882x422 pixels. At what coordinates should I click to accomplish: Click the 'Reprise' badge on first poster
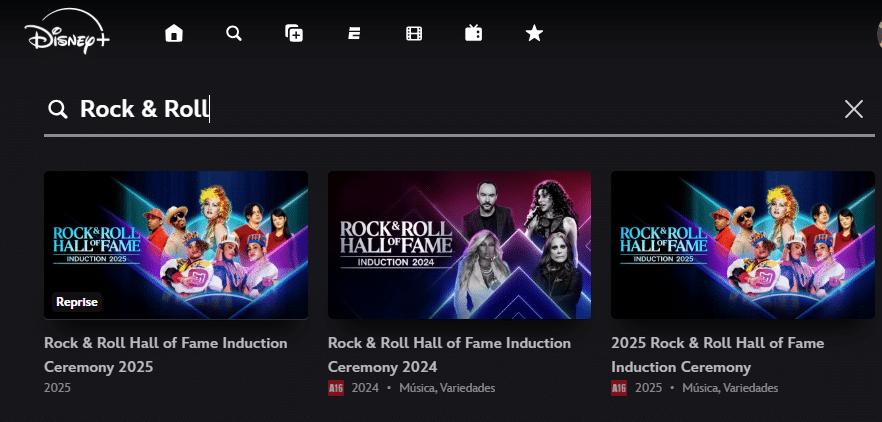click(76, 301)
